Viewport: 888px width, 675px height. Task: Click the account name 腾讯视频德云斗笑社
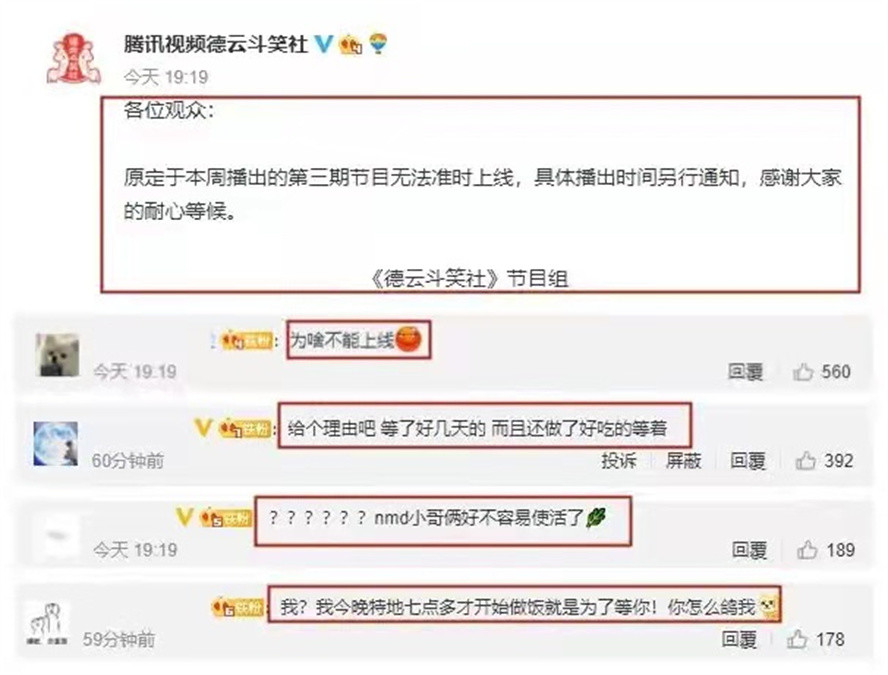tap(216, 44)
